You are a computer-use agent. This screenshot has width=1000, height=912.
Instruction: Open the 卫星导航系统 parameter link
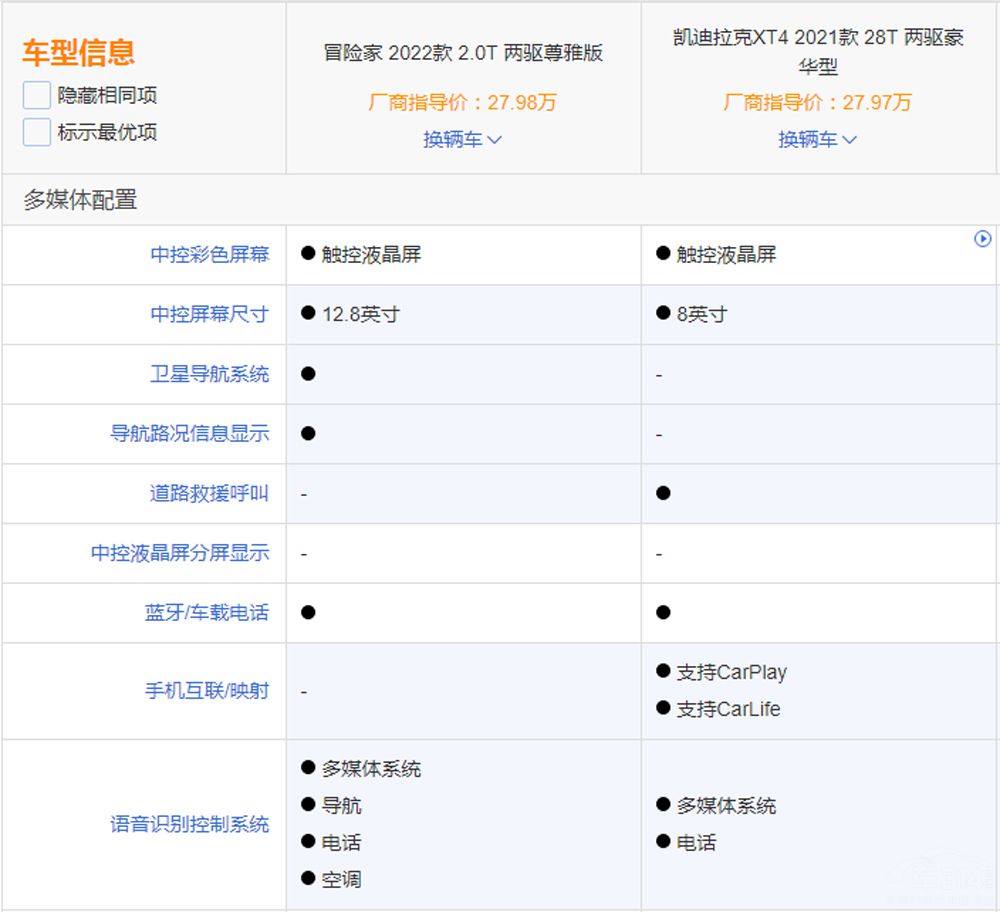tap(210, 374)
